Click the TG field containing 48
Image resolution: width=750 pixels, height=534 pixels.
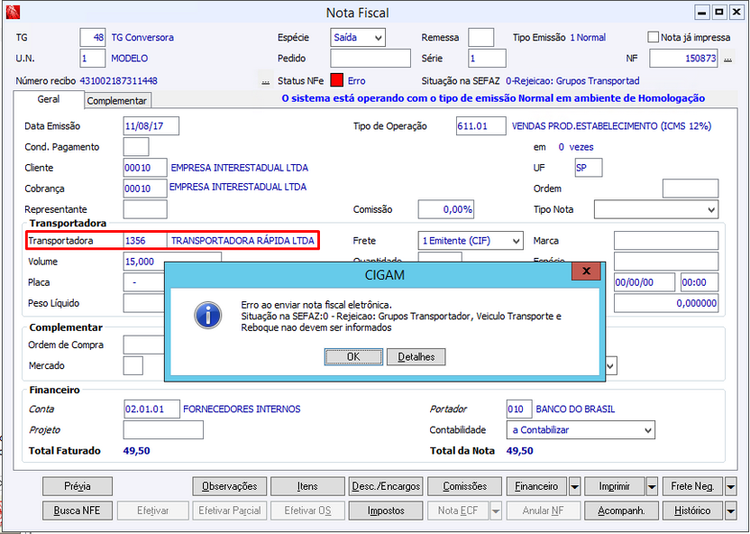click(x=92, y=37)
